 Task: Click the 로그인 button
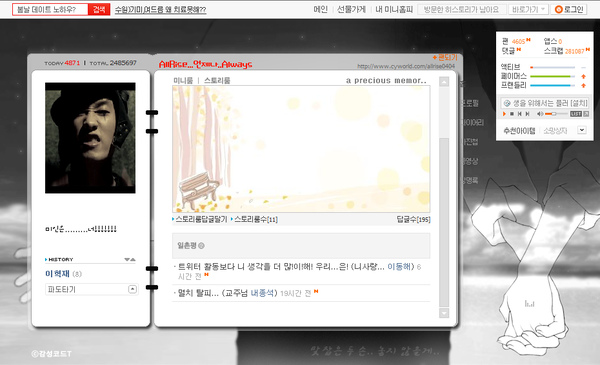pyautogui.click(x=569, y=9)
